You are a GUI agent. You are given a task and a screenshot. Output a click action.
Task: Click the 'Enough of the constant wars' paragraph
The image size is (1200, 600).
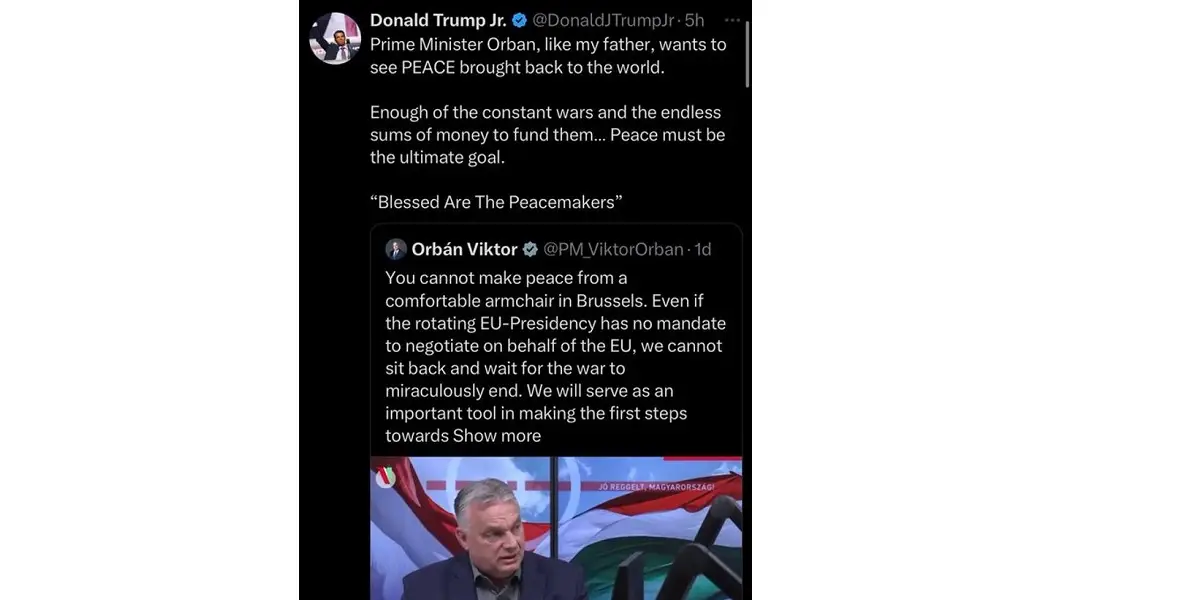tap(547, 134)
